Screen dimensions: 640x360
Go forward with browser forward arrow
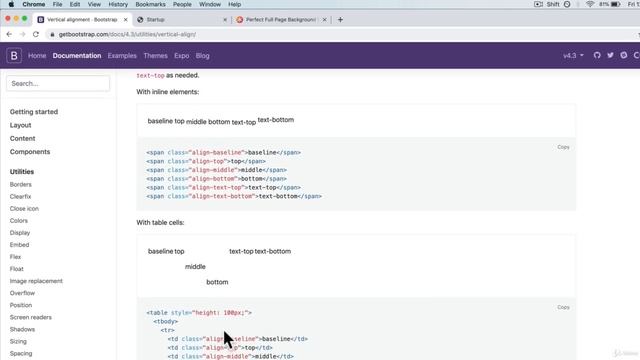tap(22, 34)
